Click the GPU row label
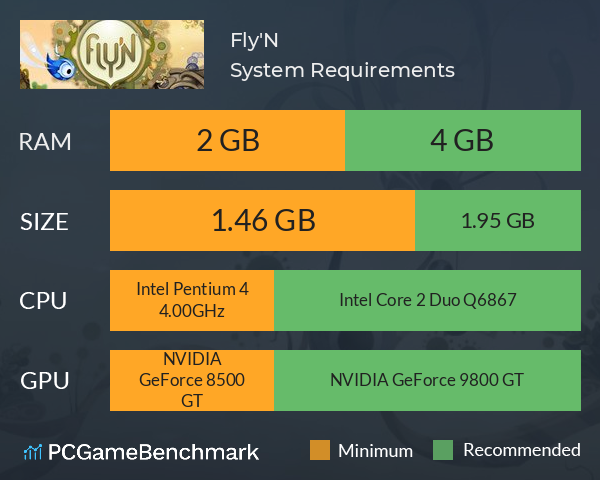 tap(45, 381)
